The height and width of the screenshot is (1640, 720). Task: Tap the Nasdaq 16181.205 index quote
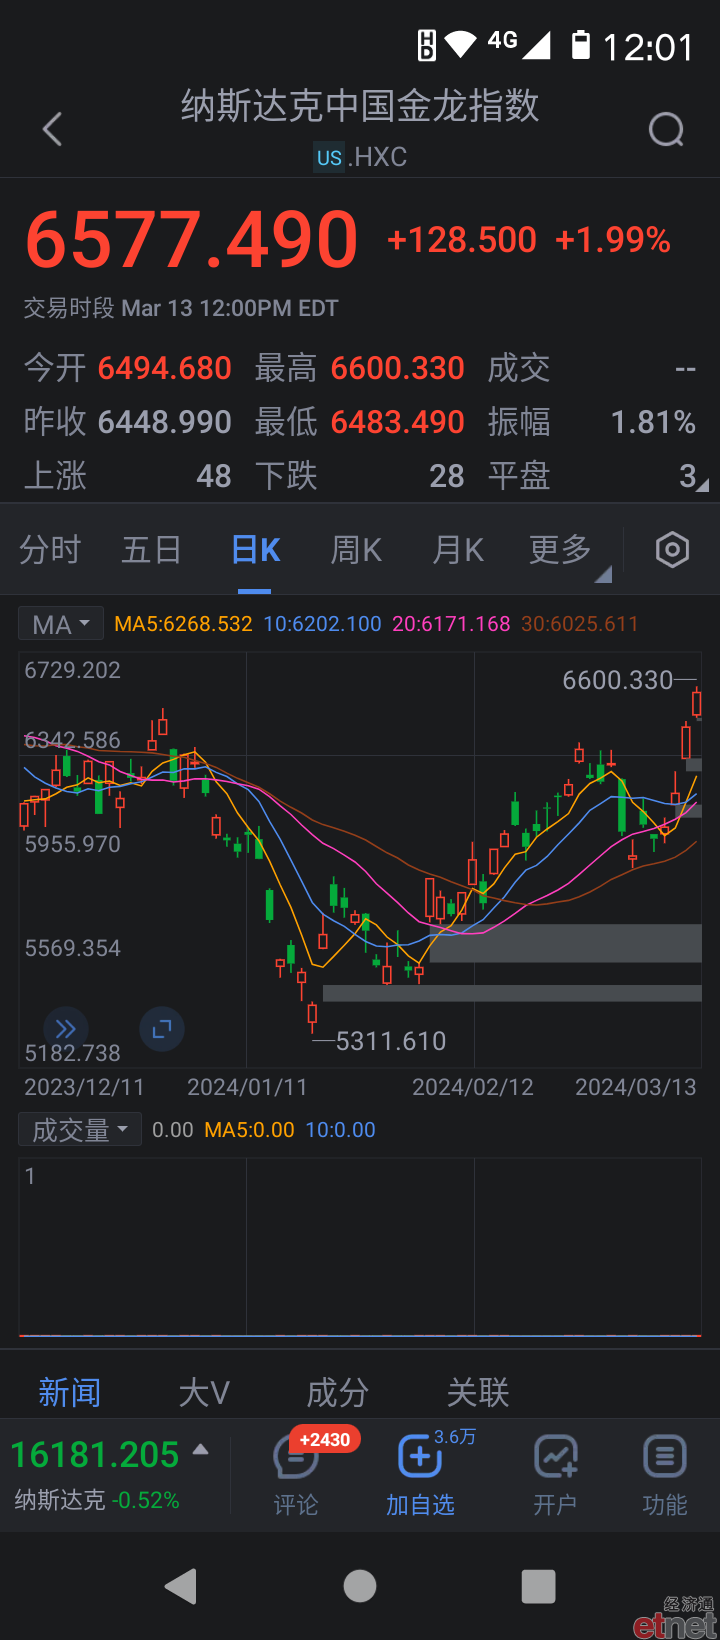click(95, 1454)
